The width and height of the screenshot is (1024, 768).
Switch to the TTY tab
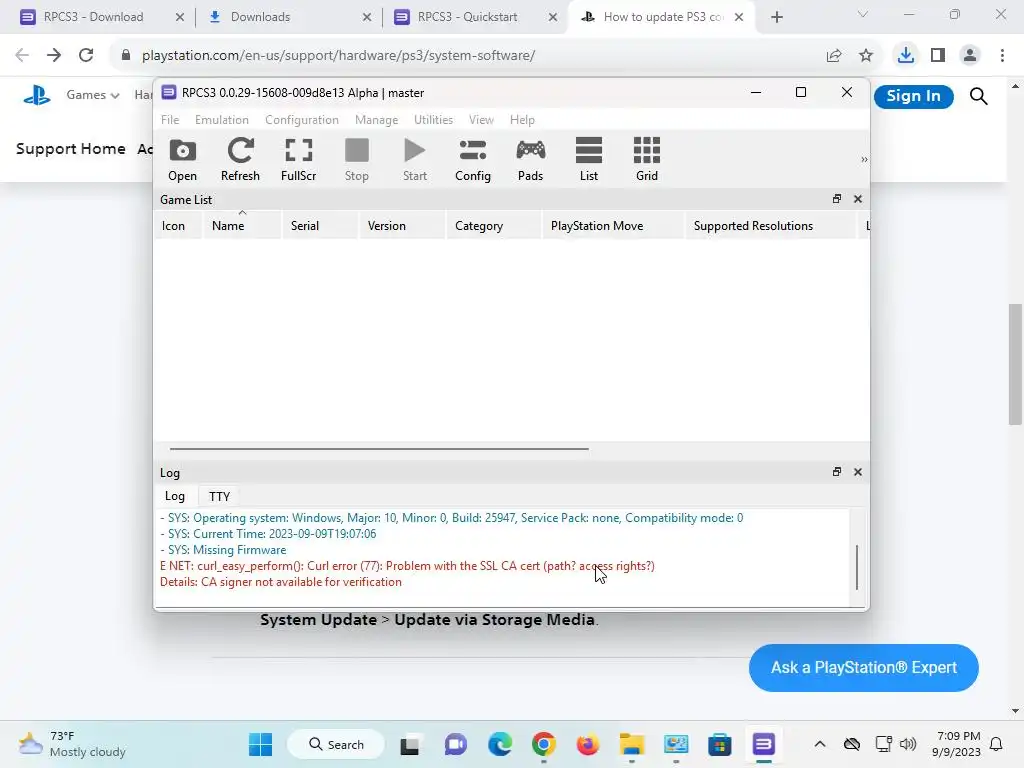coord(219,496)
